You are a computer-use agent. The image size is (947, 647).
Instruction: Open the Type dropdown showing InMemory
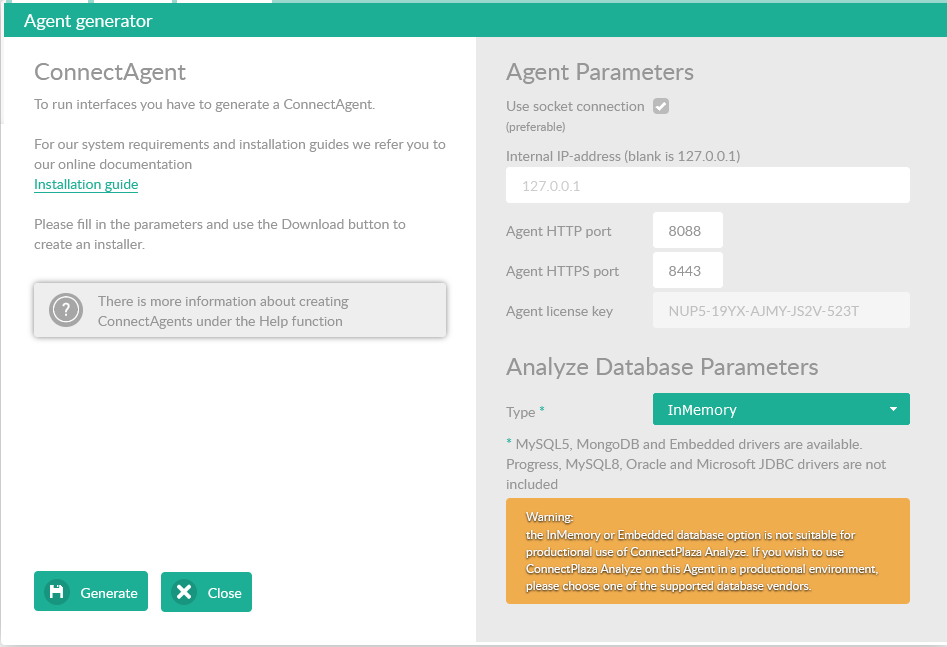(x=781, y=410)
